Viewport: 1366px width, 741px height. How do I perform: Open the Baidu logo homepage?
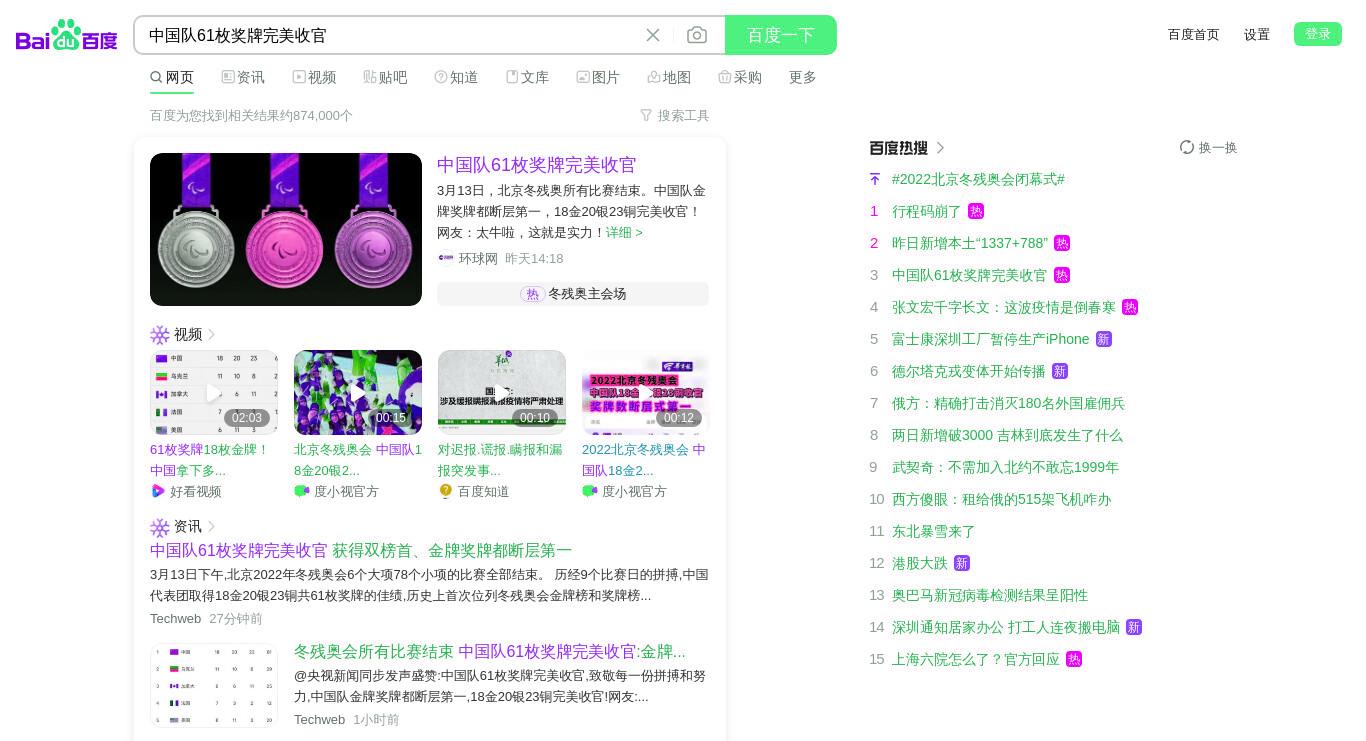point(67,35)
